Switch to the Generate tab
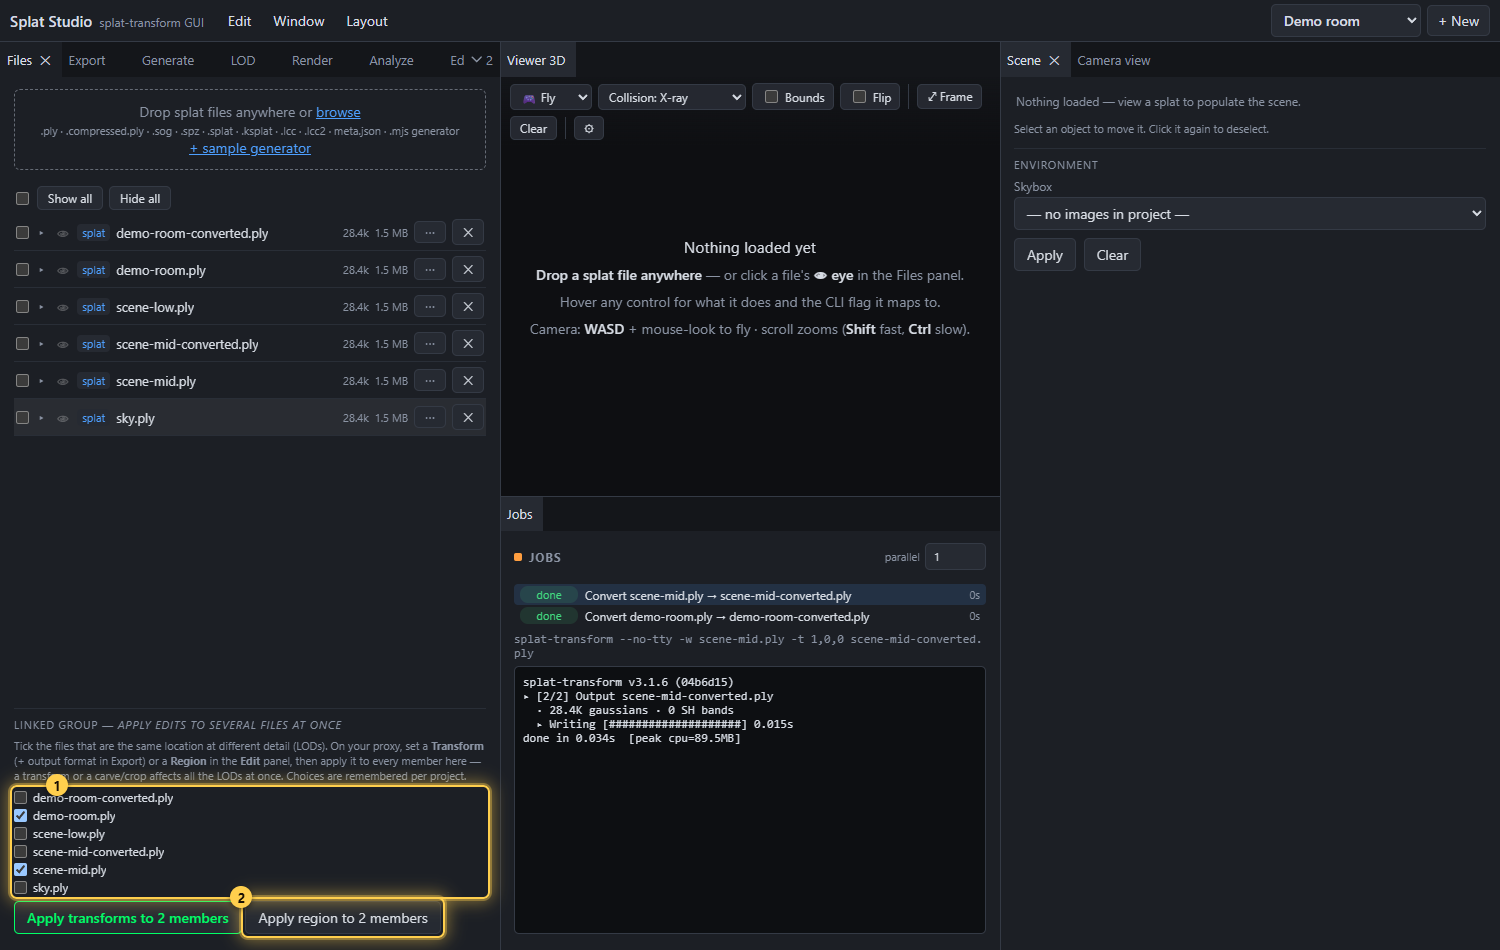Image resolution: width=1500 pixels, height=950 pixels. coord(168,61)
